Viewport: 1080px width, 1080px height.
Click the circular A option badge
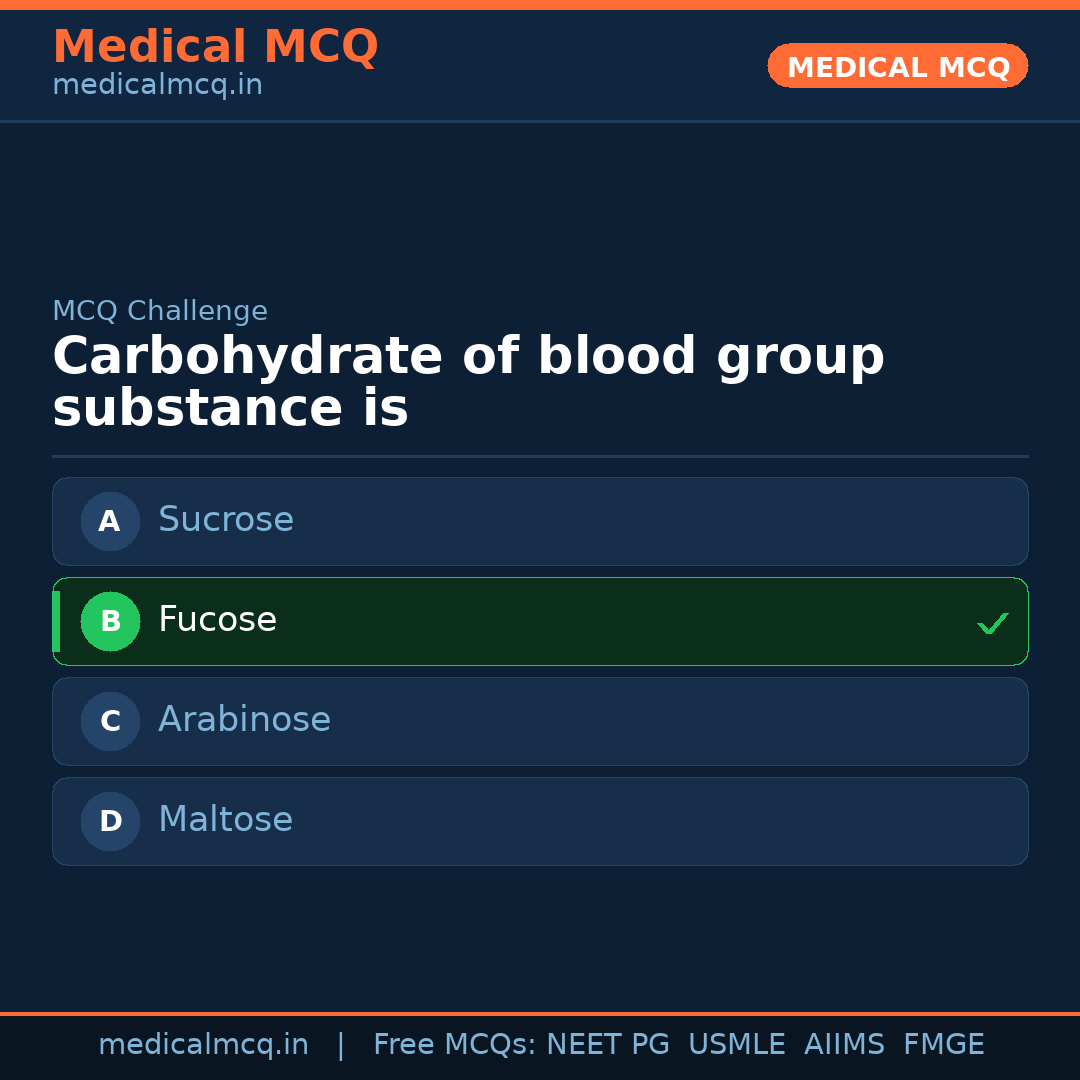[x=110, y=521]
